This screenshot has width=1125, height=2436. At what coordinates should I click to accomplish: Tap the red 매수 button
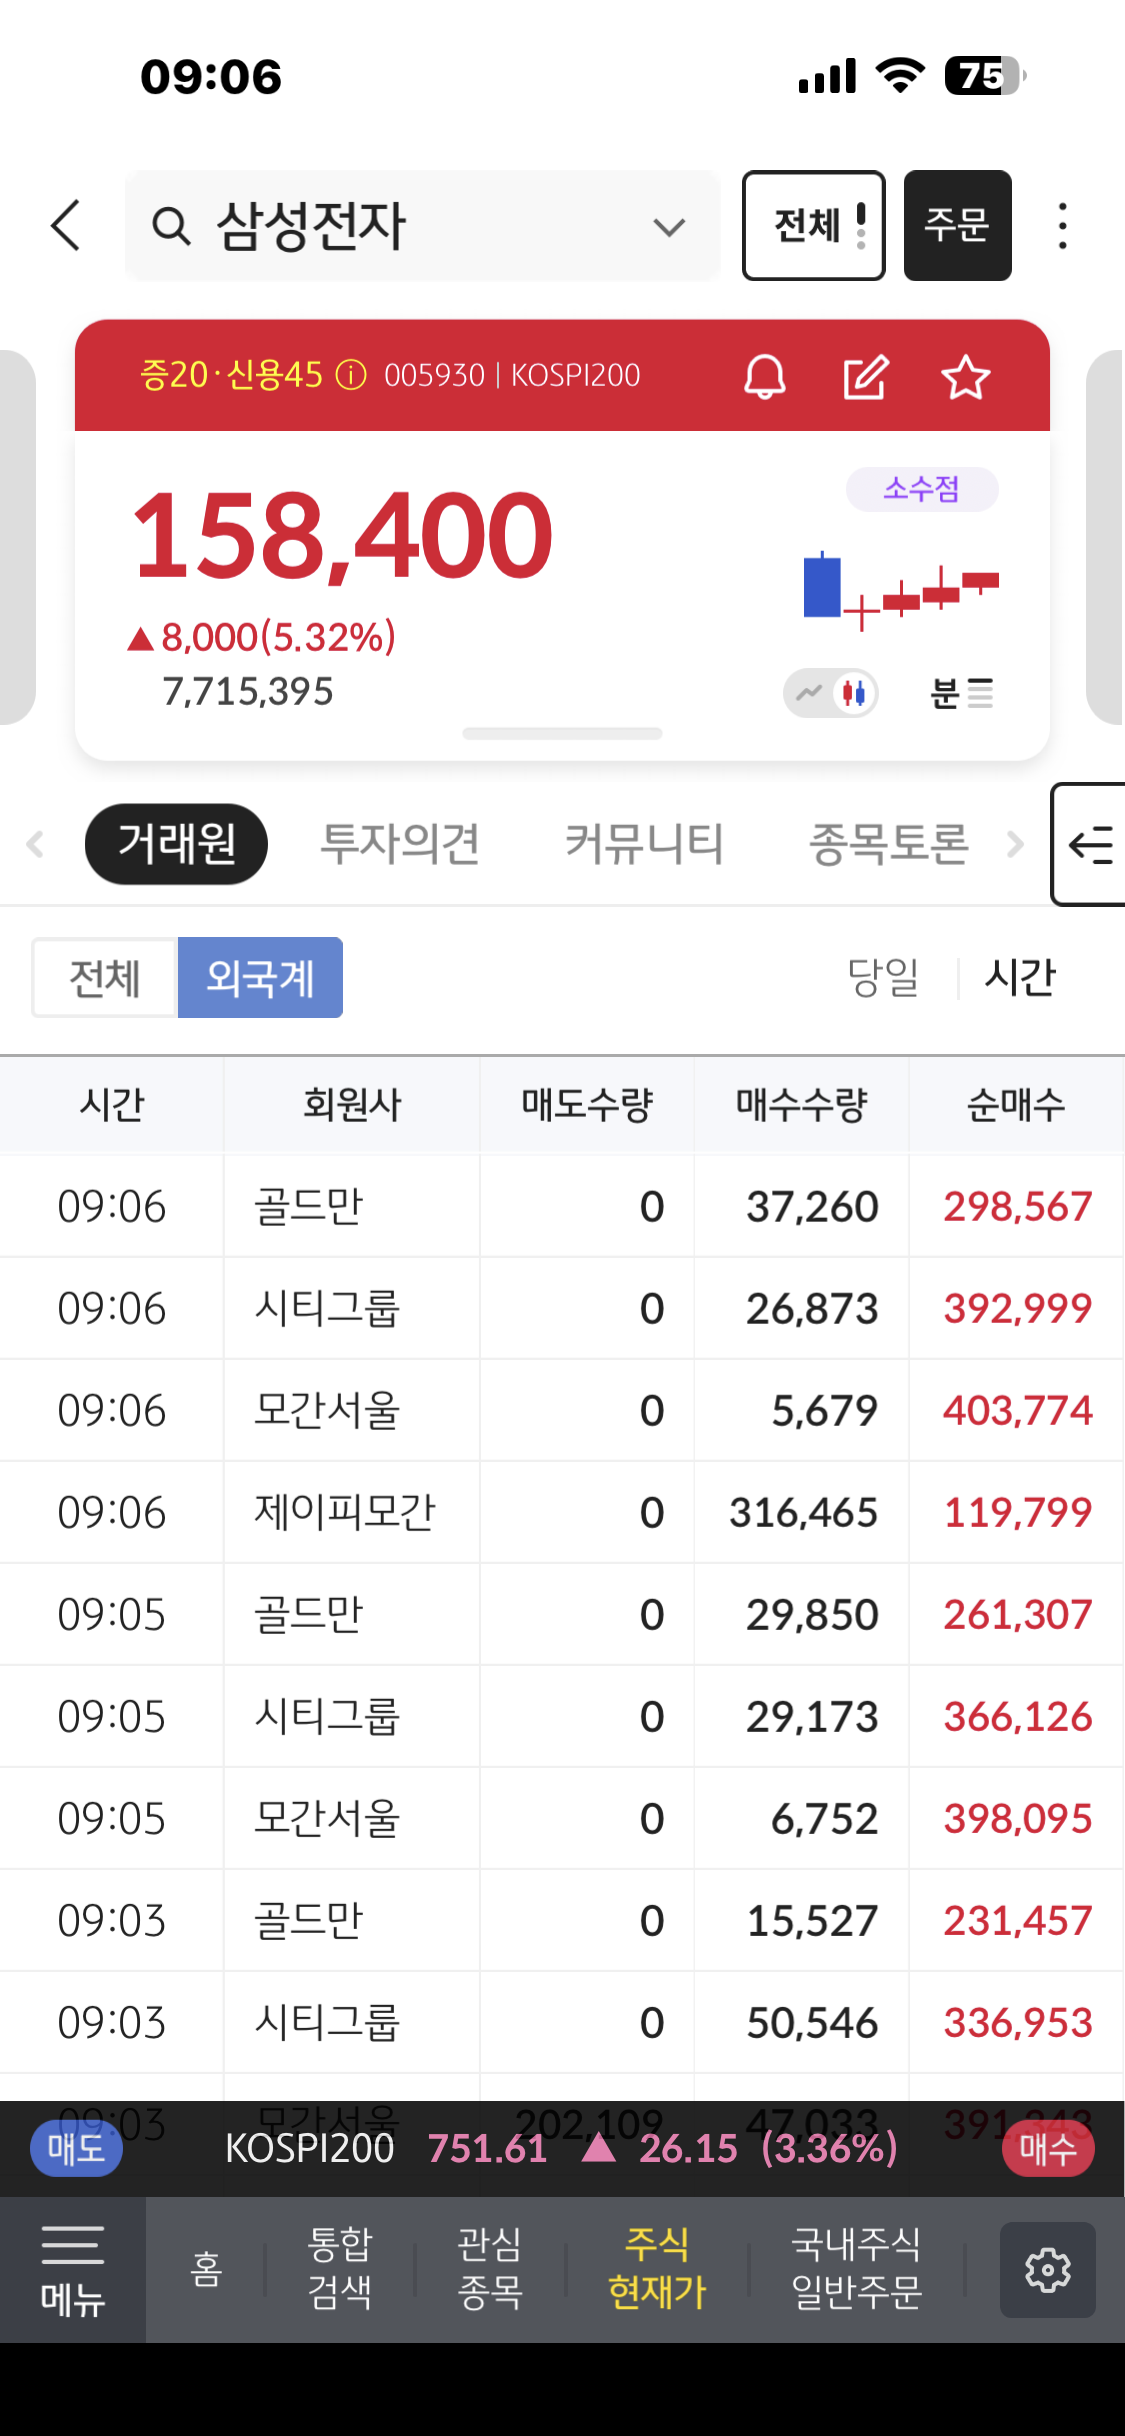point(1047,2148)
